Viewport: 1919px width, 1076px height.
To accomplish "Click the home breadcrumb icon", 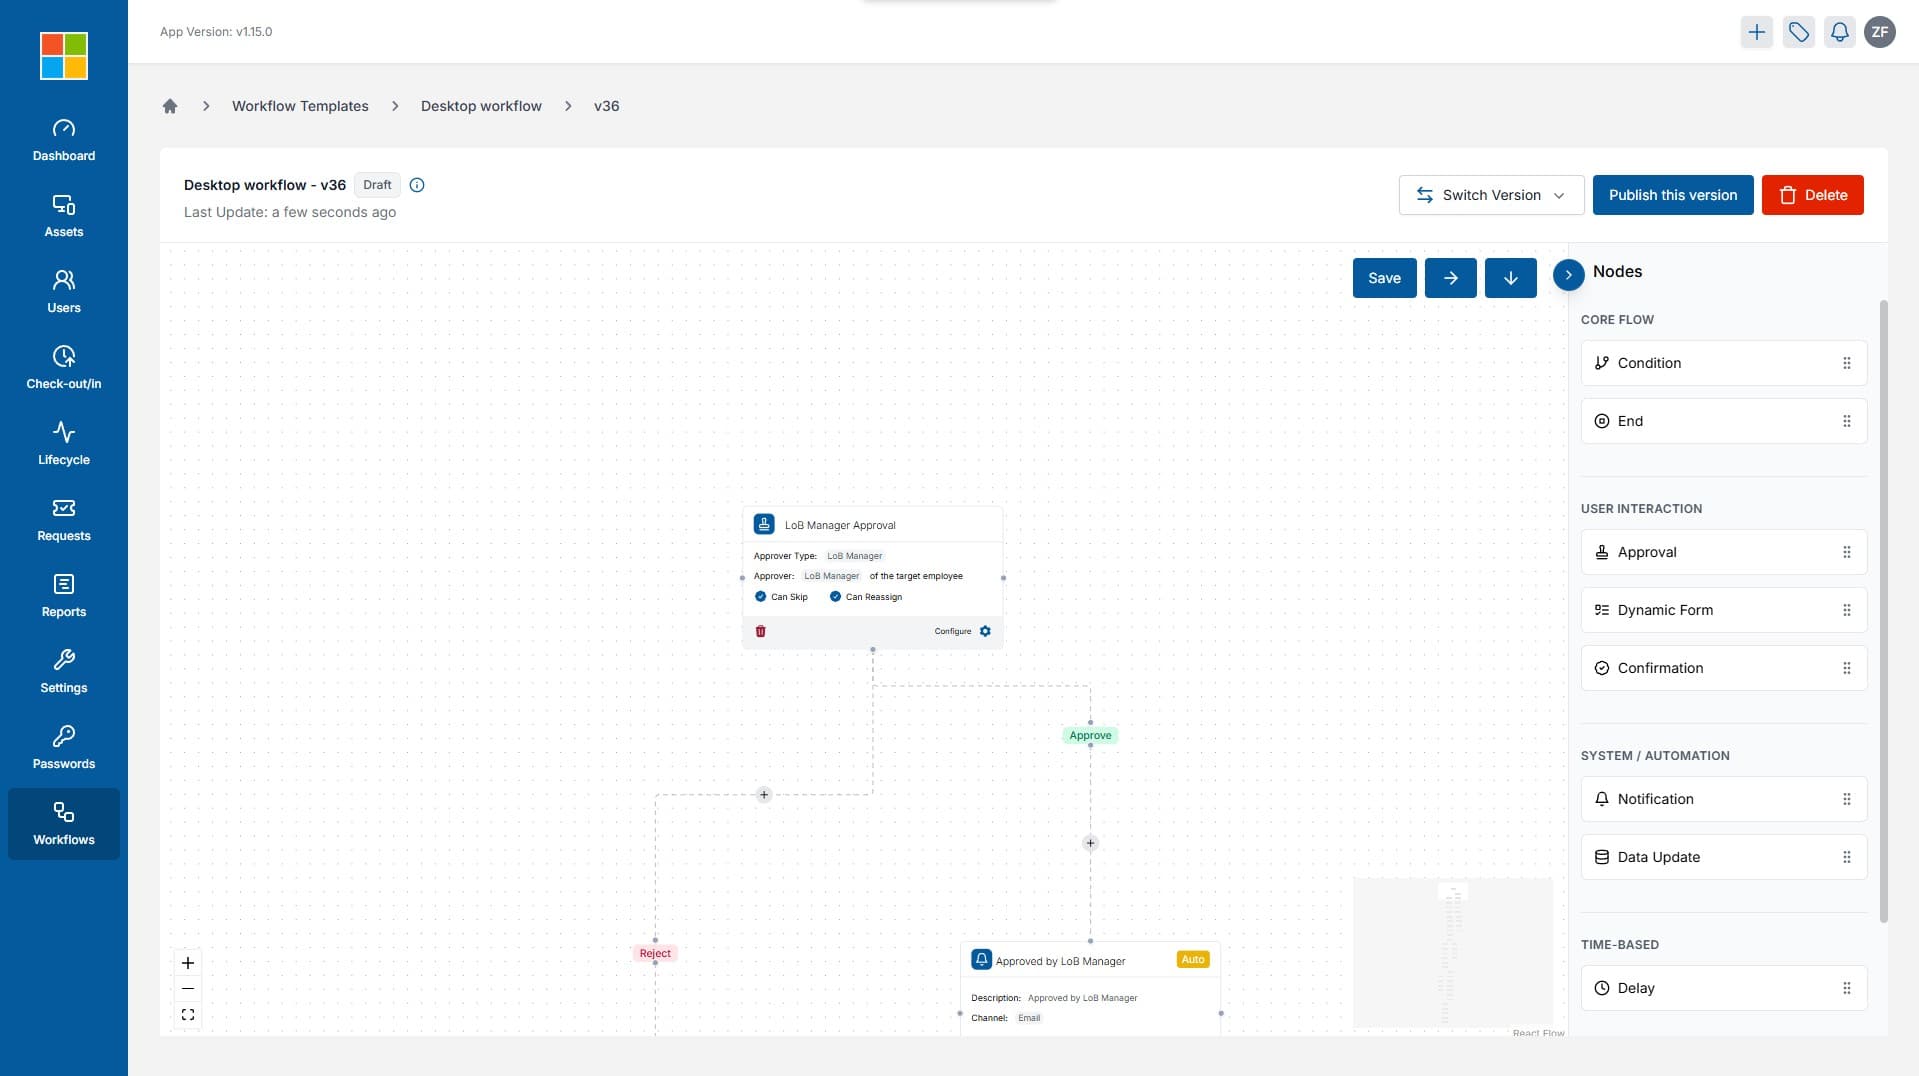I will coord(170,106).
